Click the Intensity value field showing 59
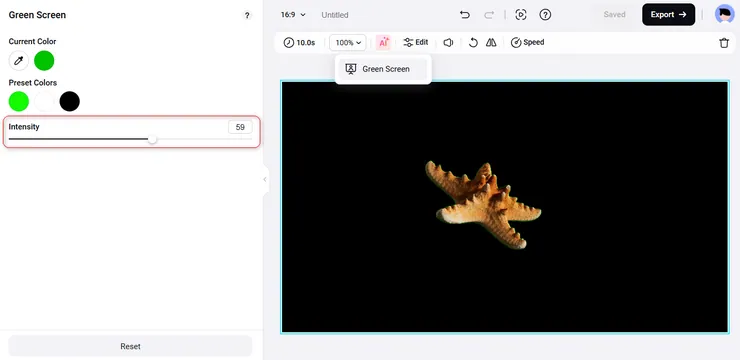The image size is (740, 360). click(x=240, y=127)
